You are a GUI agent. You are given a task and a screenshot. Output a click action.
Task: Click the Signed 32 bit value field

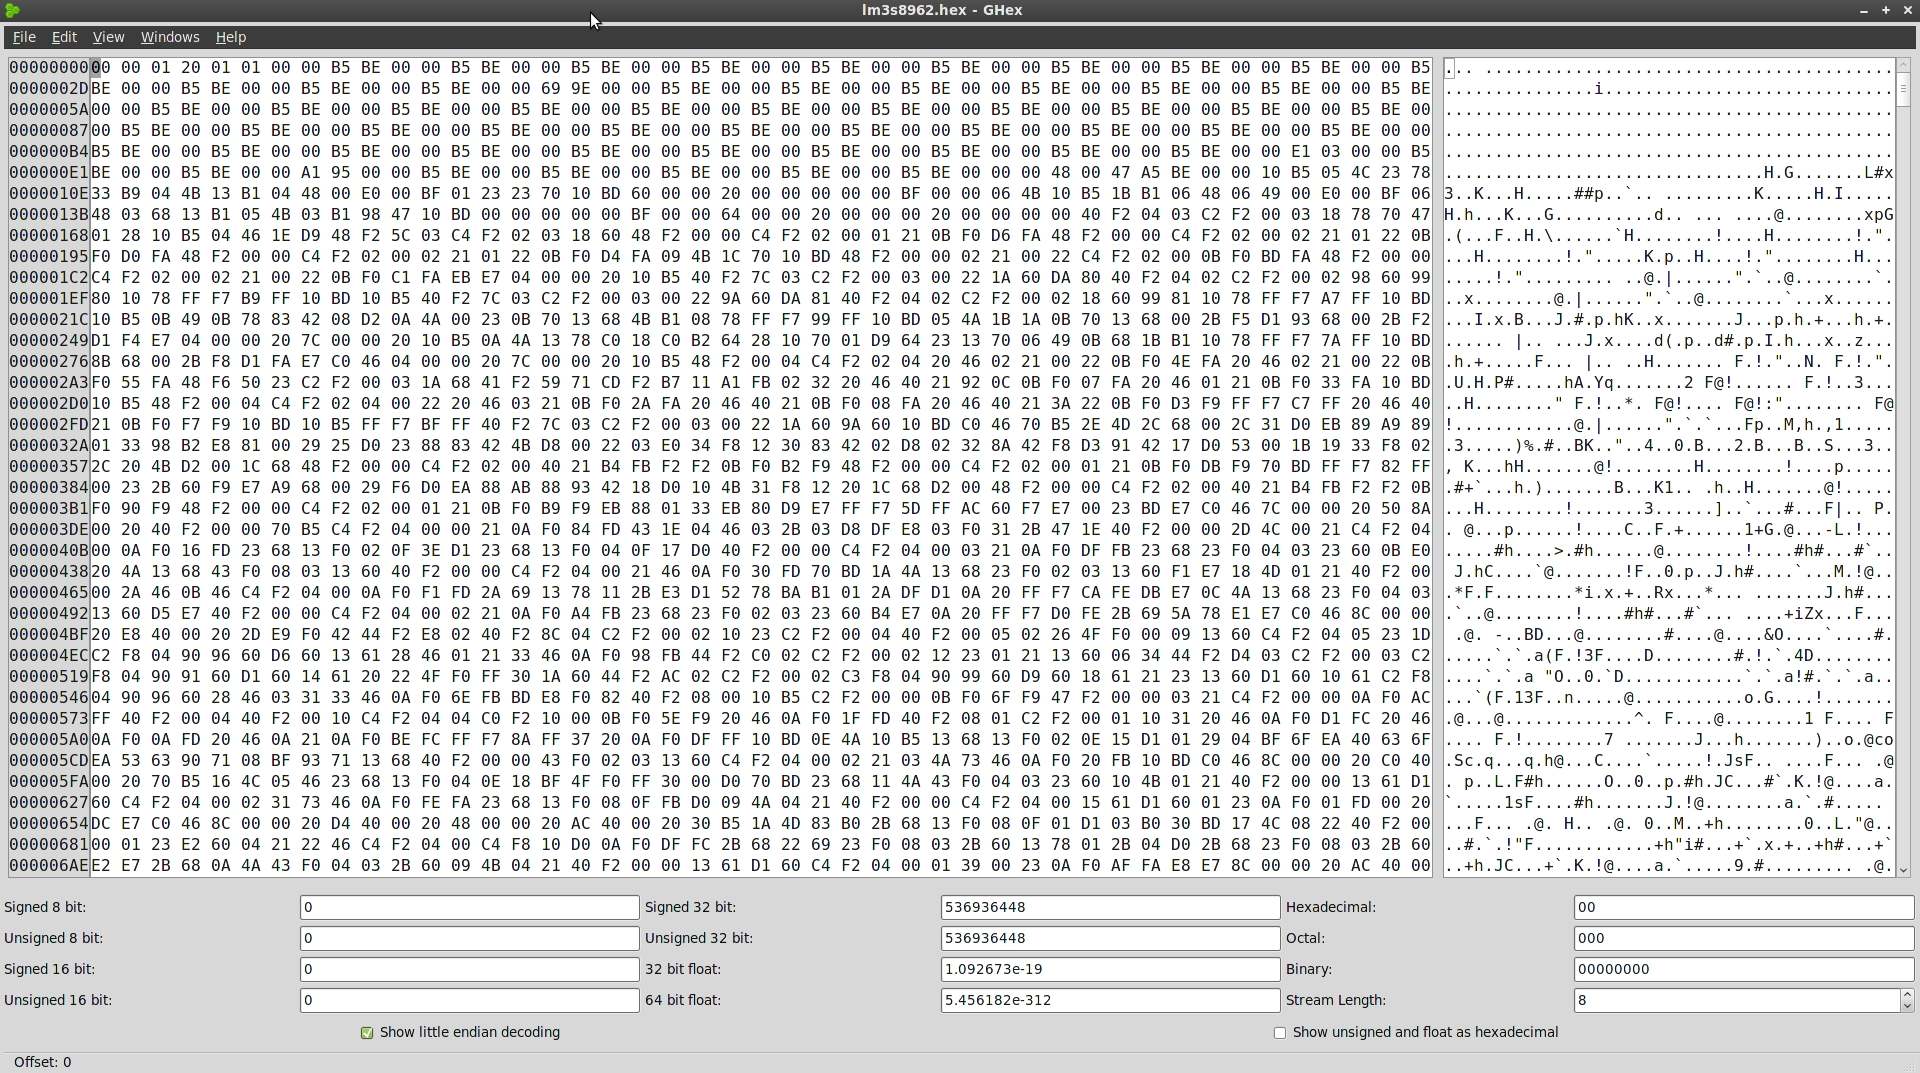(x=1110, y=907)
